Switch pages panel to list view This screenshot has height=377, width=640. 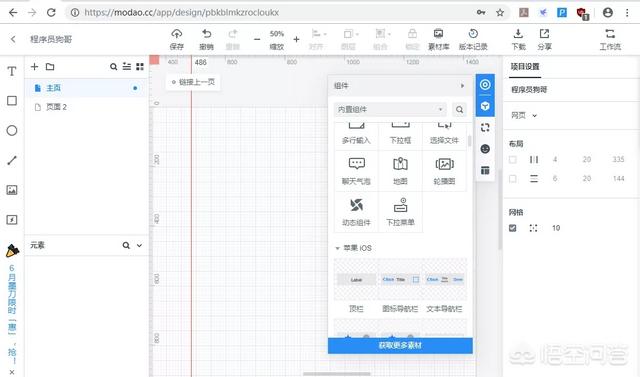[x=127, y=67]
